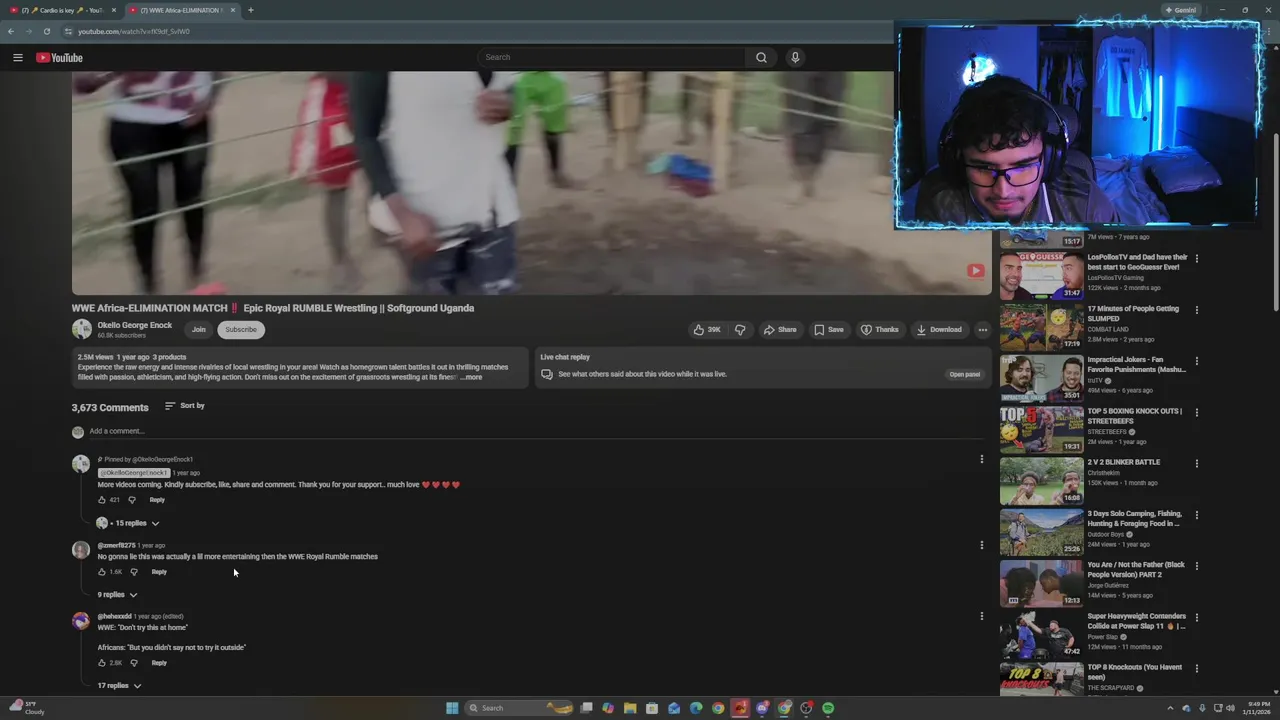The width and height of the screenshot is (1280, 720).
Task: Open the Gemini button in Chrome
Action: coord(1181,10)
